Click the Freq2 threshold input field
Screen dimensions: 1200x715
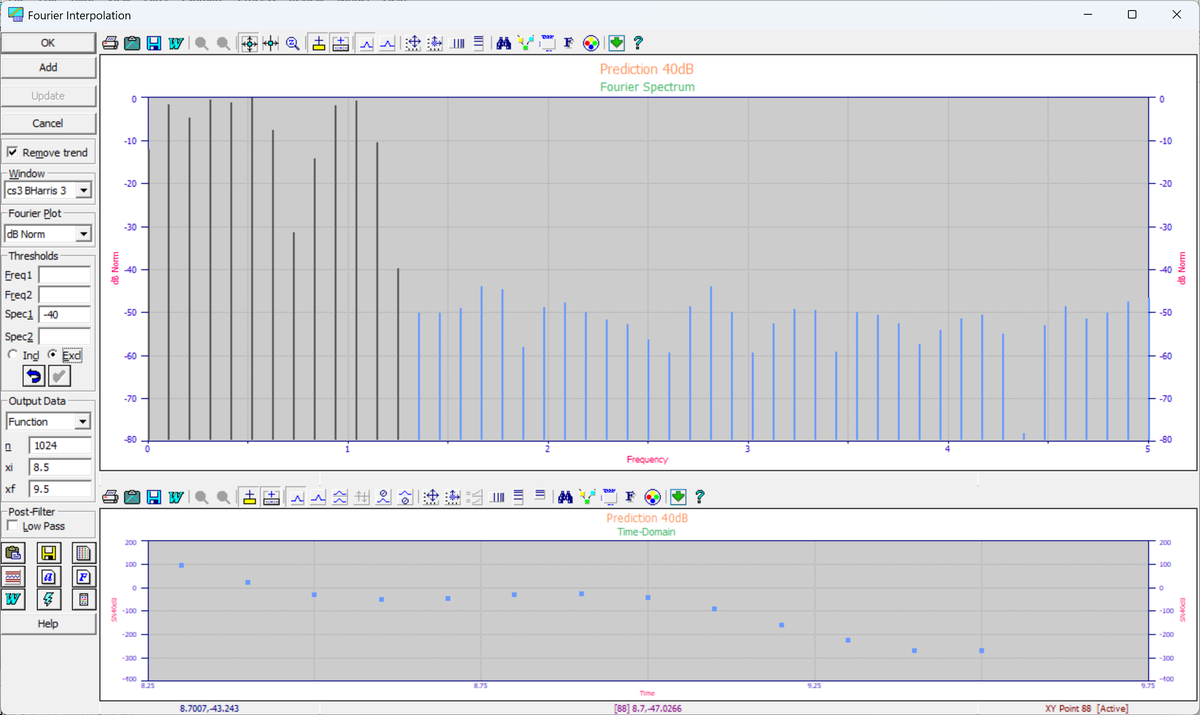click(x=65, y=295)
